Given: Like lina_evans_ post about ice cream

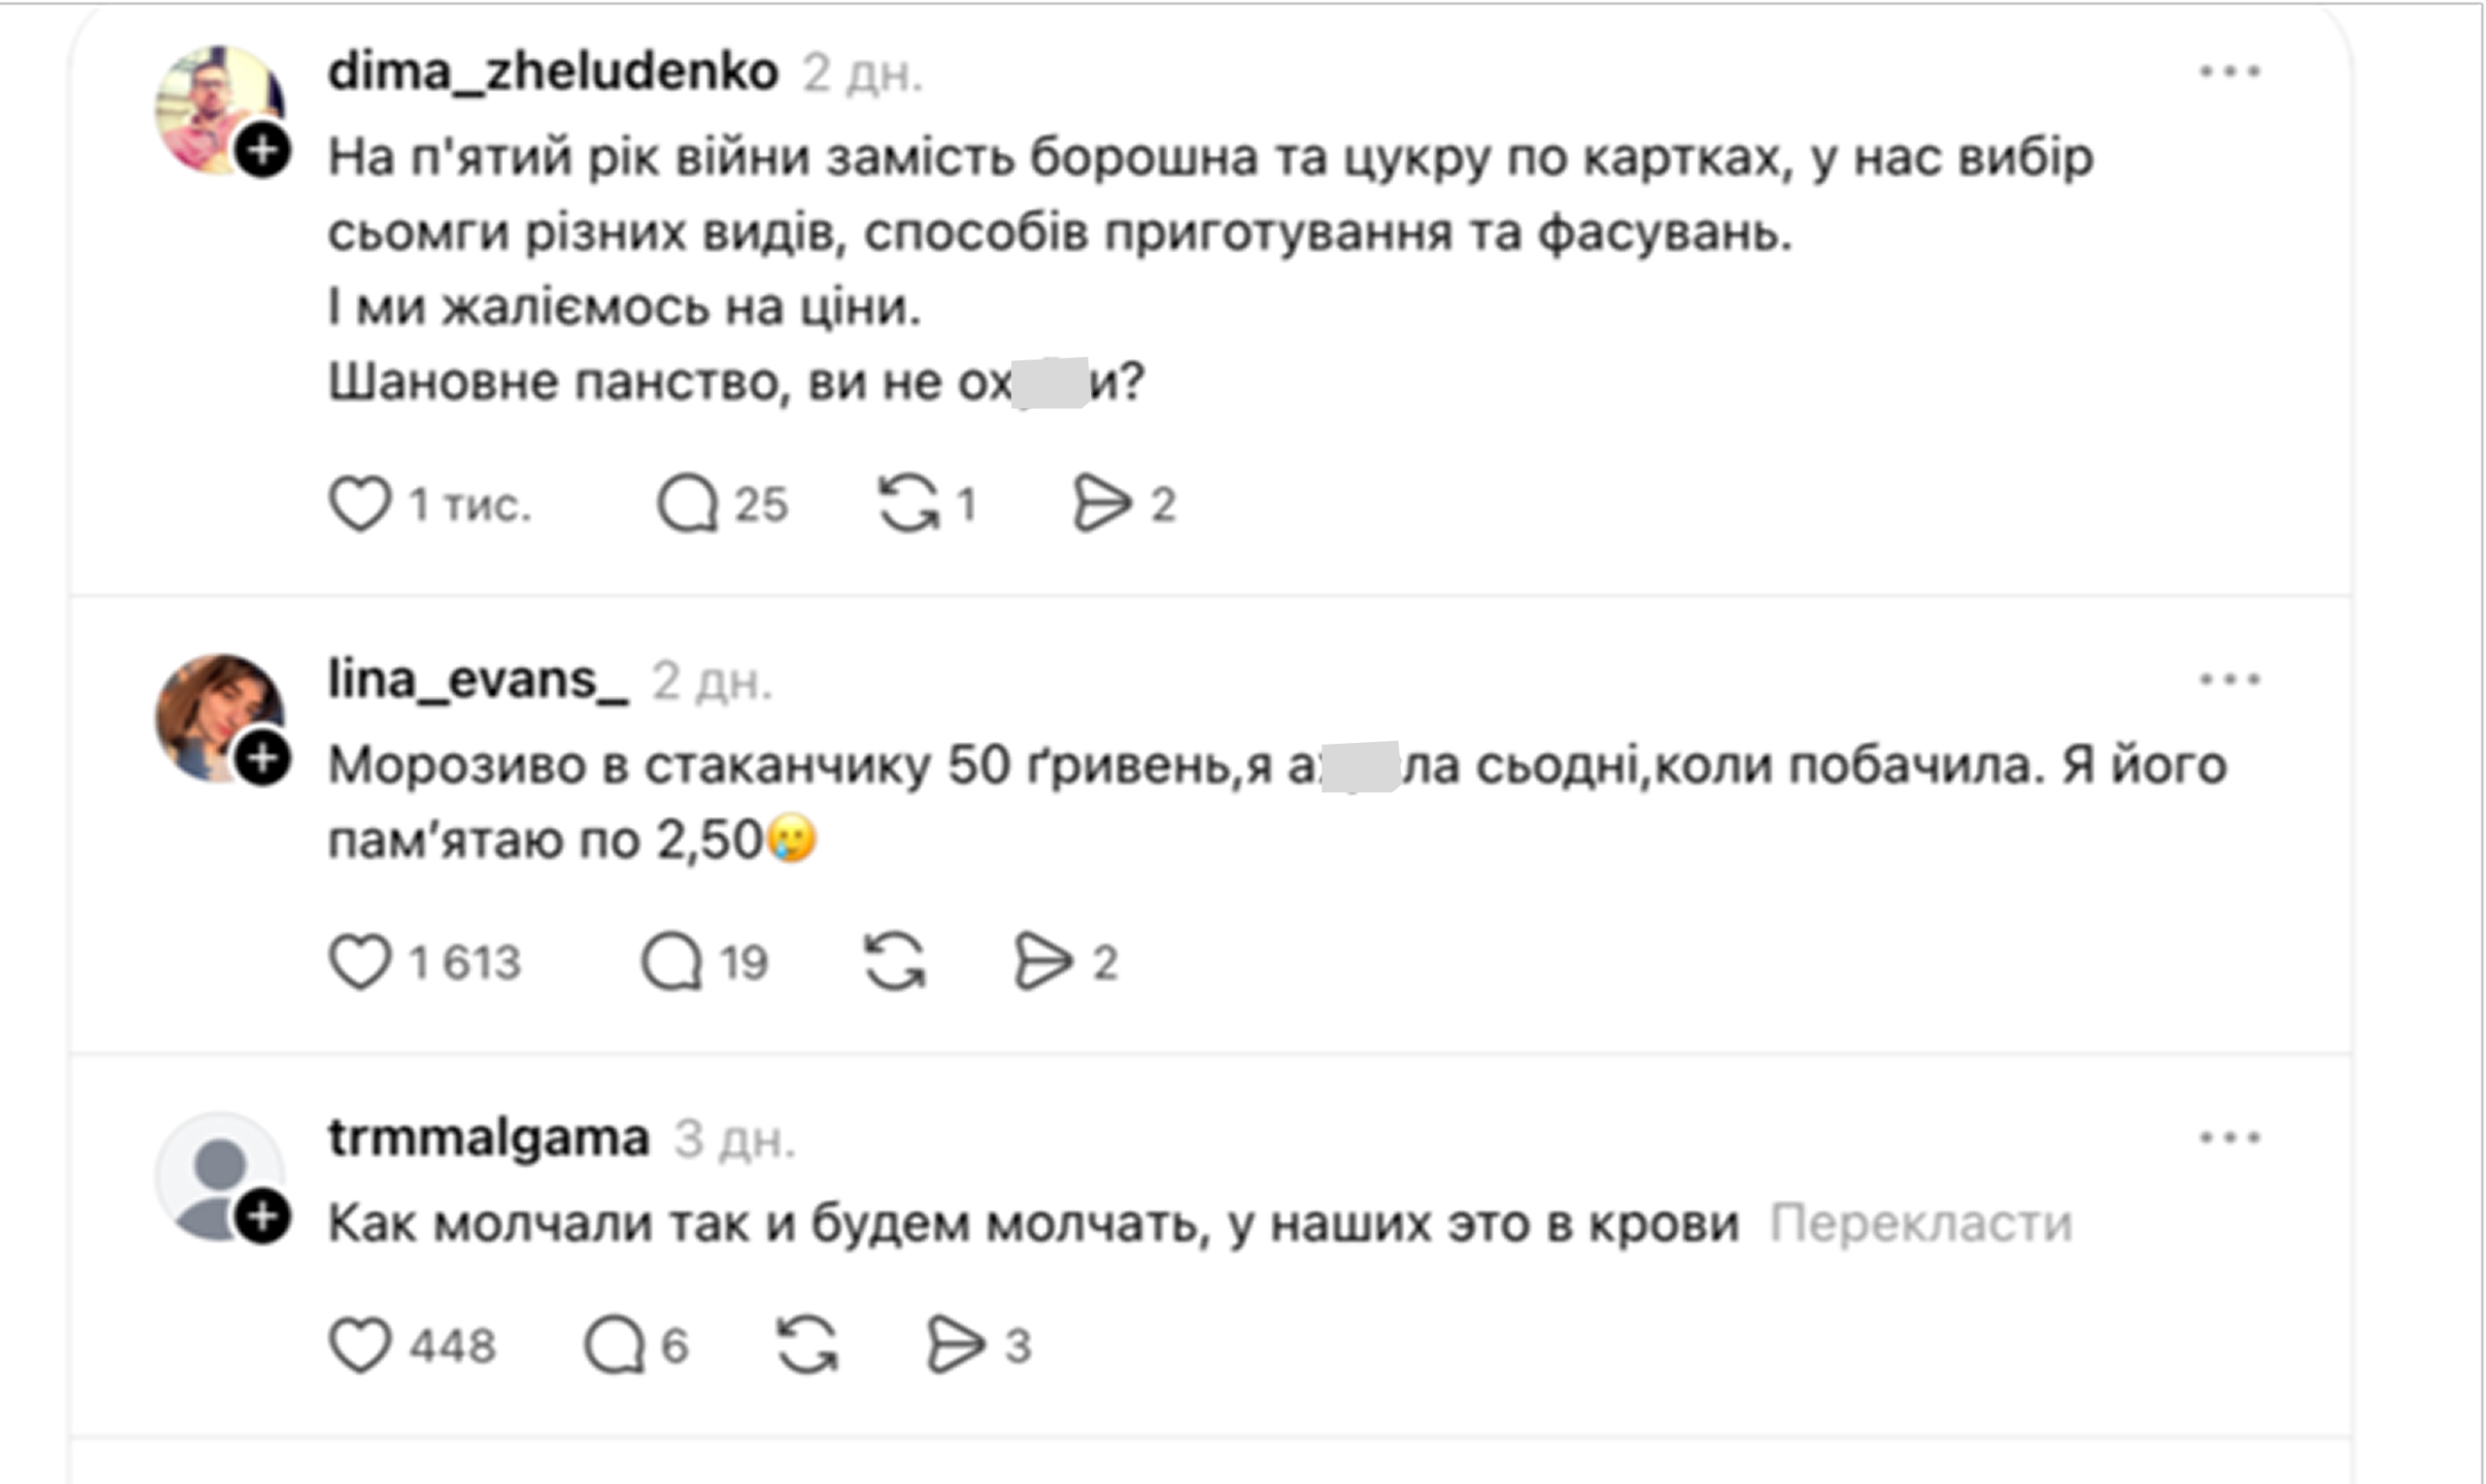Looking at the screenshot, I should [x=360, y=962].
